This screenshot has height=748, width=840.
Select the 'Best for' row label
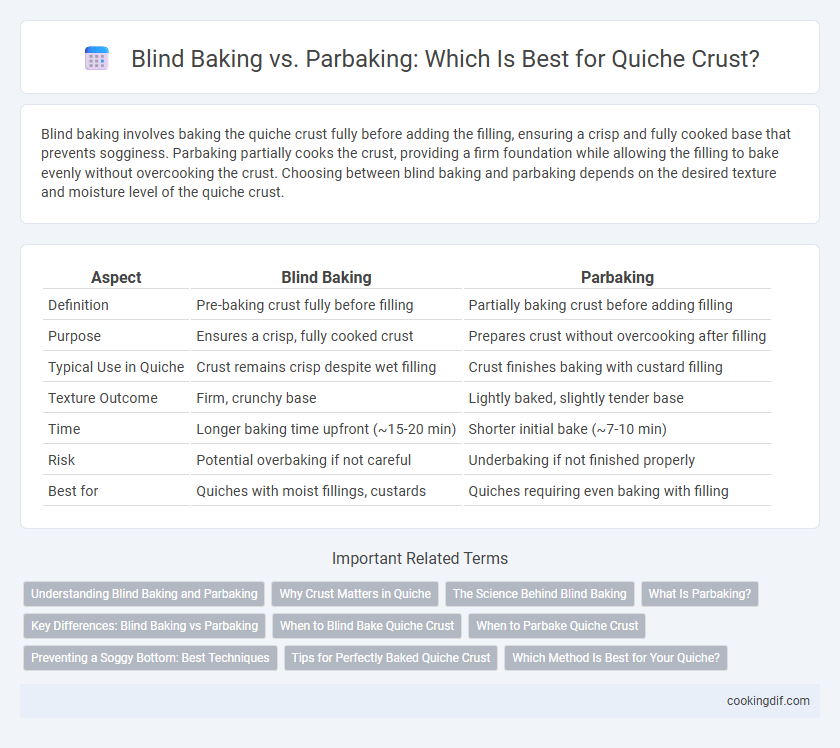(x=73, y=491)
